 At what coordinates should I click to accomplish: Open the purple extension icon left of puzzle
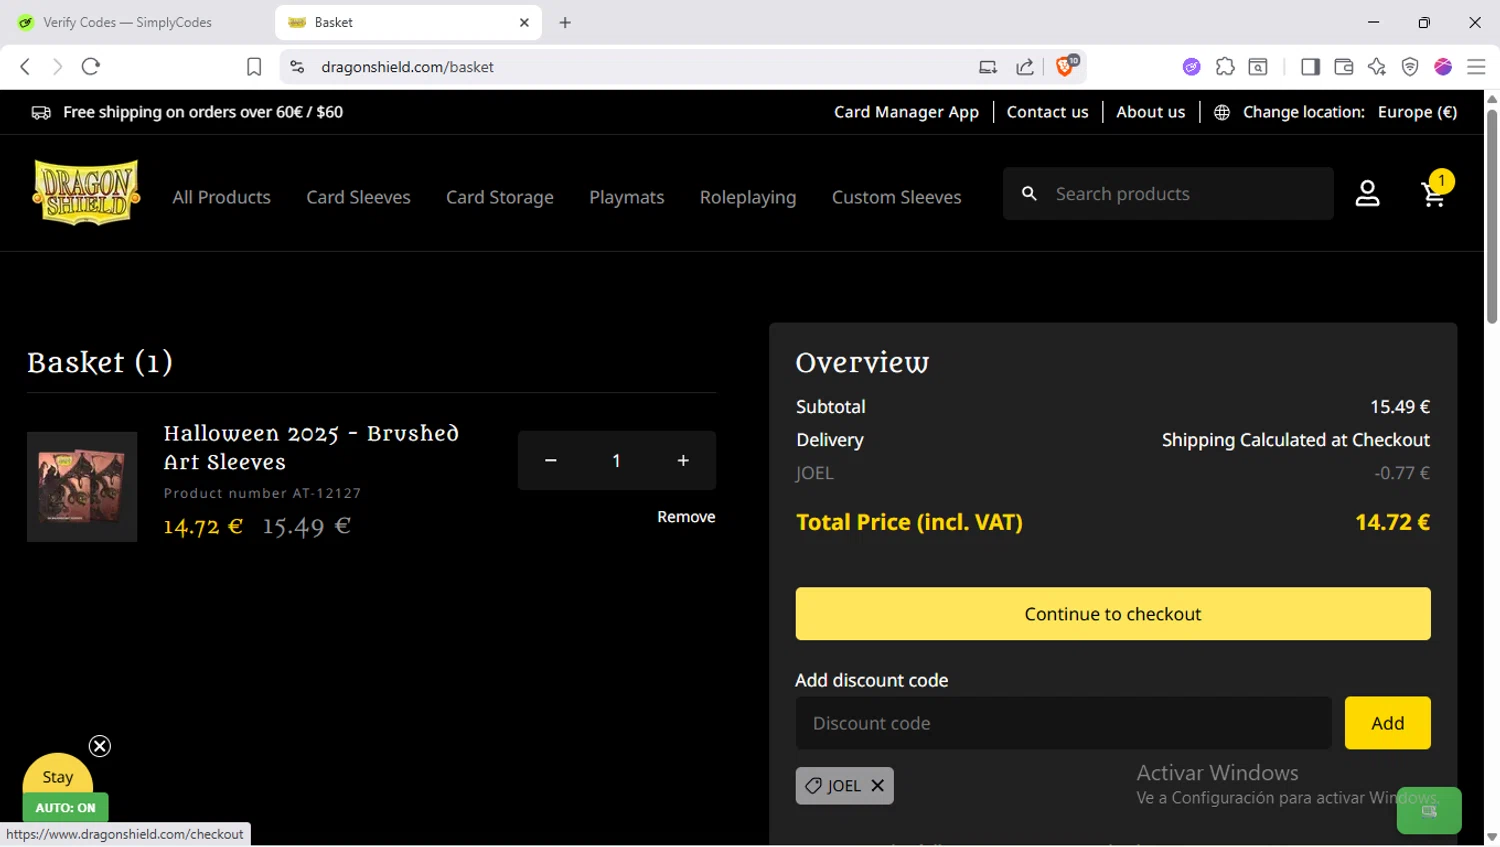click(1191, 67)
